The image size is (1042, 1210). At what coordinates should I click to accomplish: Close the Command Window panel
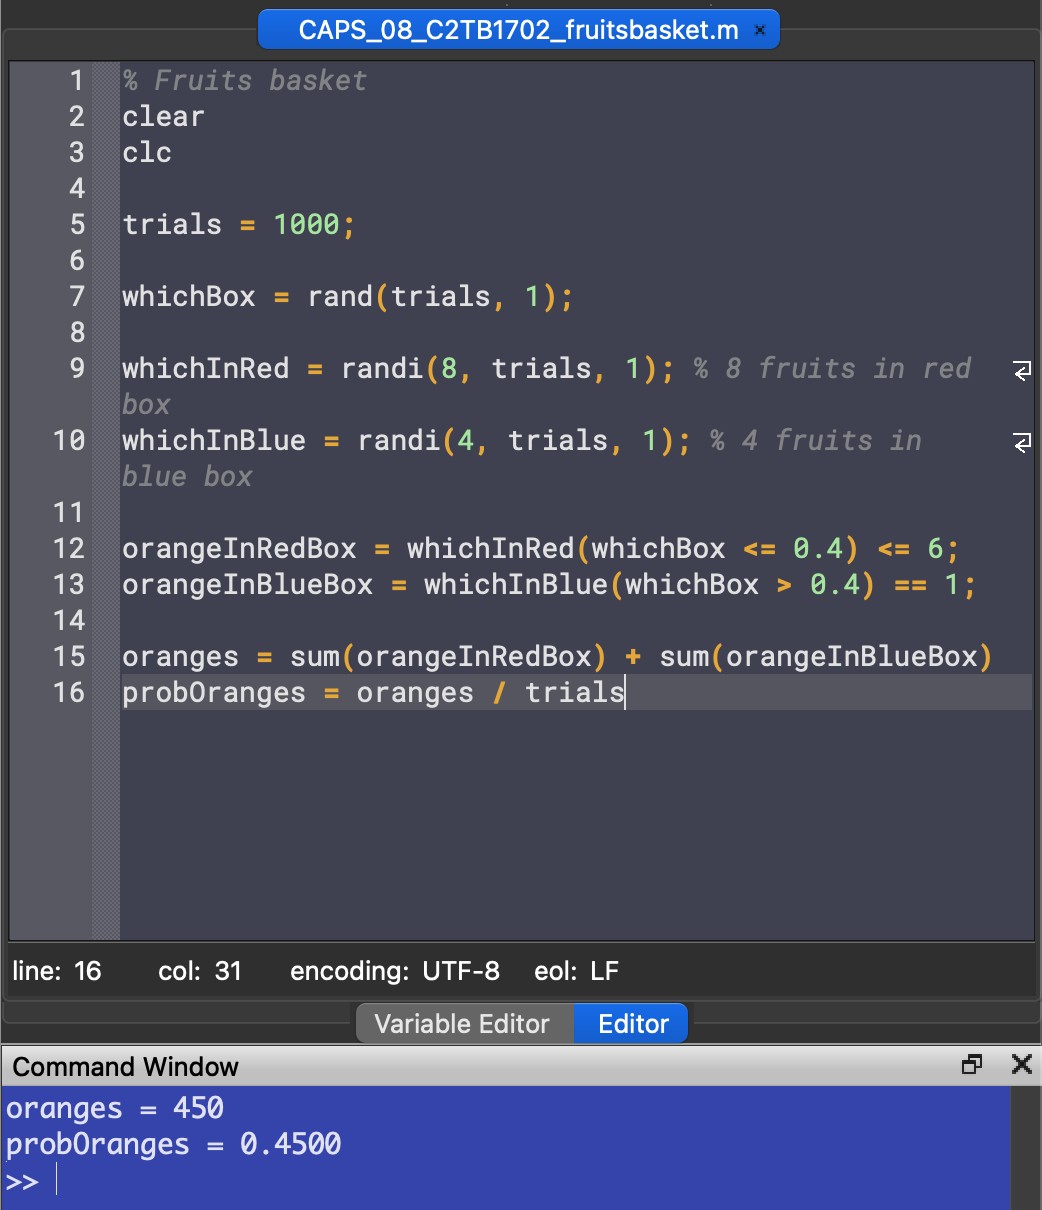[x=1021, y=1064]
